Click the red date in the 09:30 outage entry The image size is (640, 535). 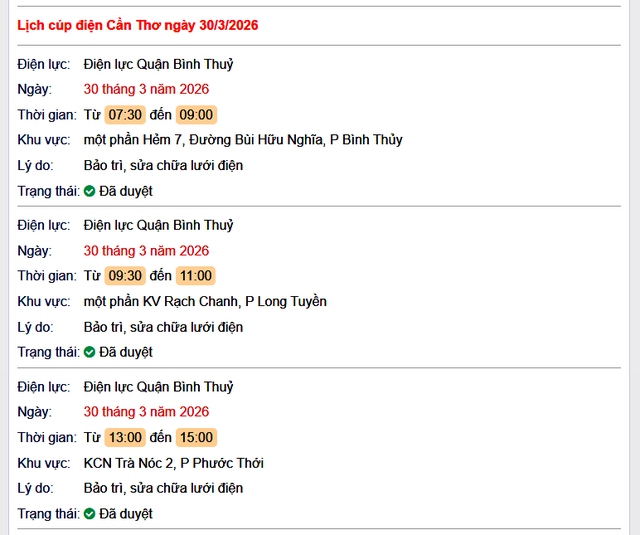tap(146, 251)
